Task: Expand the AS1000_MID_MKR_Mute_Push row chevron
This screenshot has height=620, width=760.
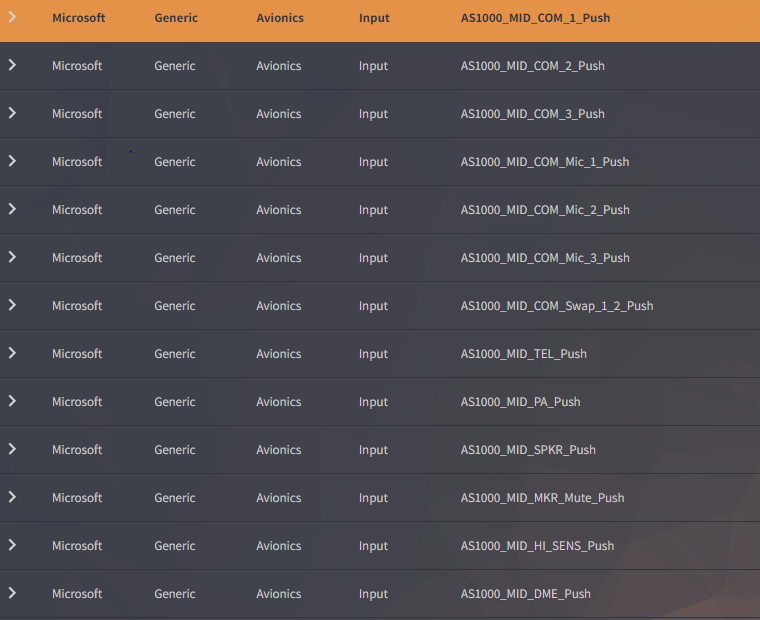Action: click(x=12, y=497)
